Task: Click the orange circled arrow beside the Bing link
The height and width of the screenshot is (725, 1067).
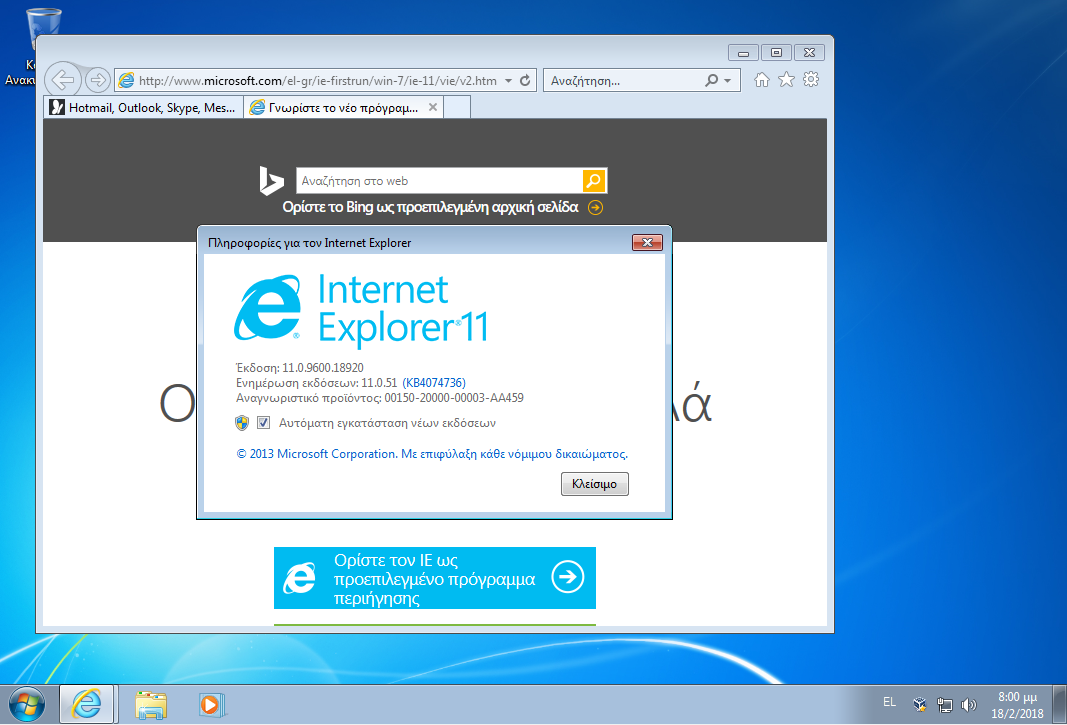Action: (x=595, y=208)
